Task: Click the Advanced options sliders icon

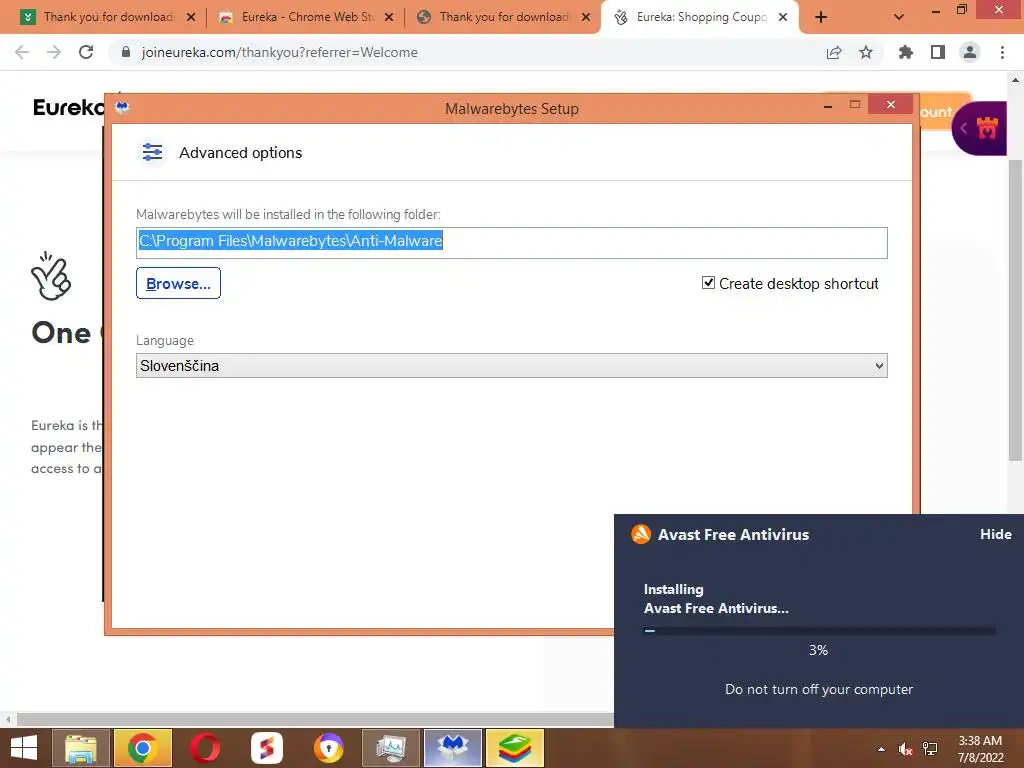Action: [152, 152]
